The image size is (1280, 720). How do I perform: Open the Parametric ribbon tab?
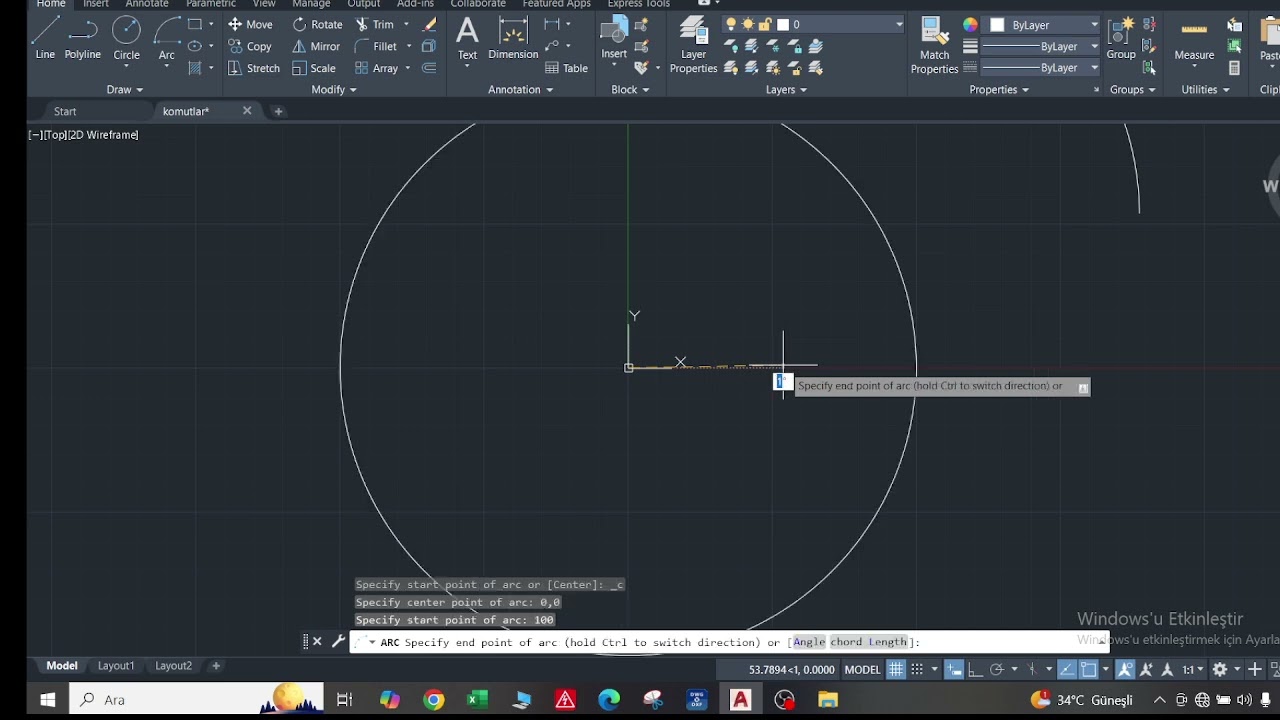(x=211, y=4)
